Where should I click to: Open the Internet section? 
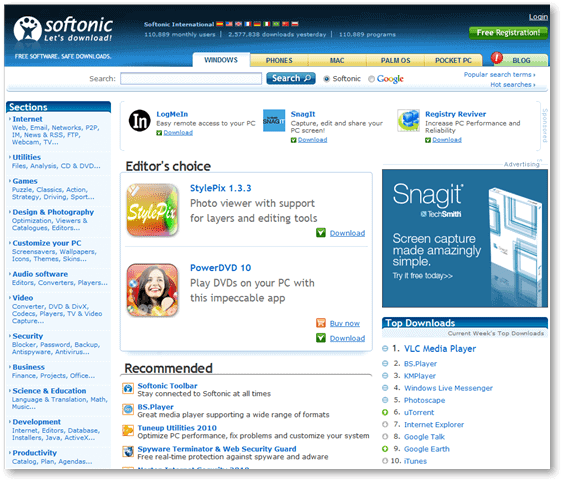tap(27, 119)
